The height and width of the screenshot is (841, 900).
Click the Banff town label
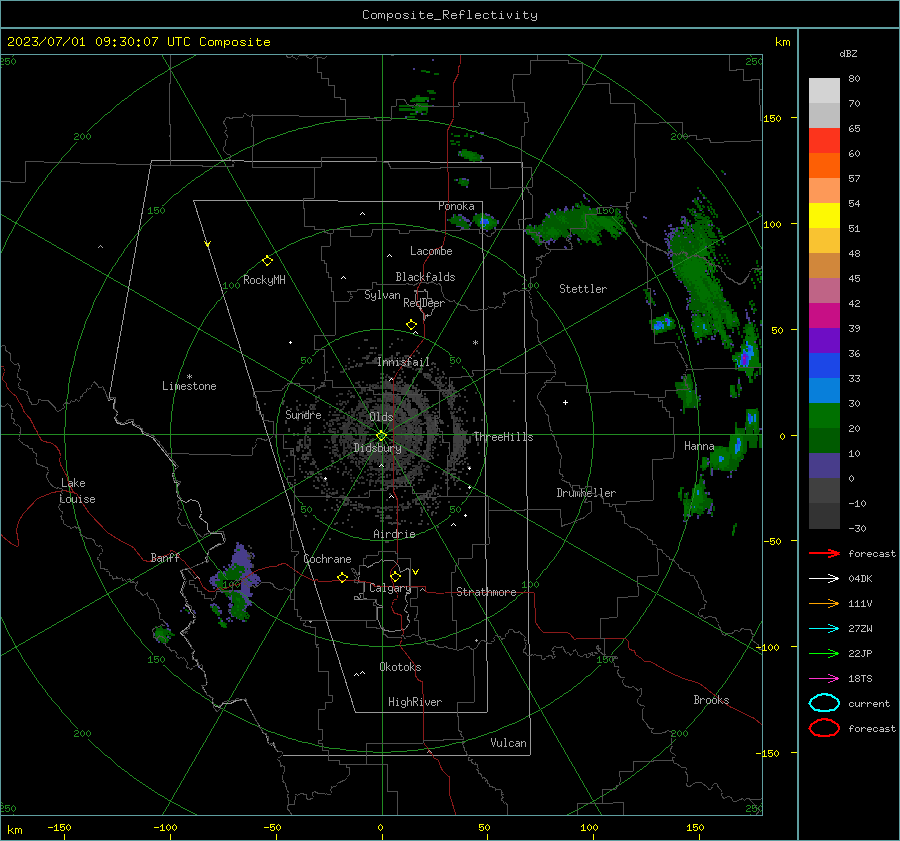coord(165,557)
